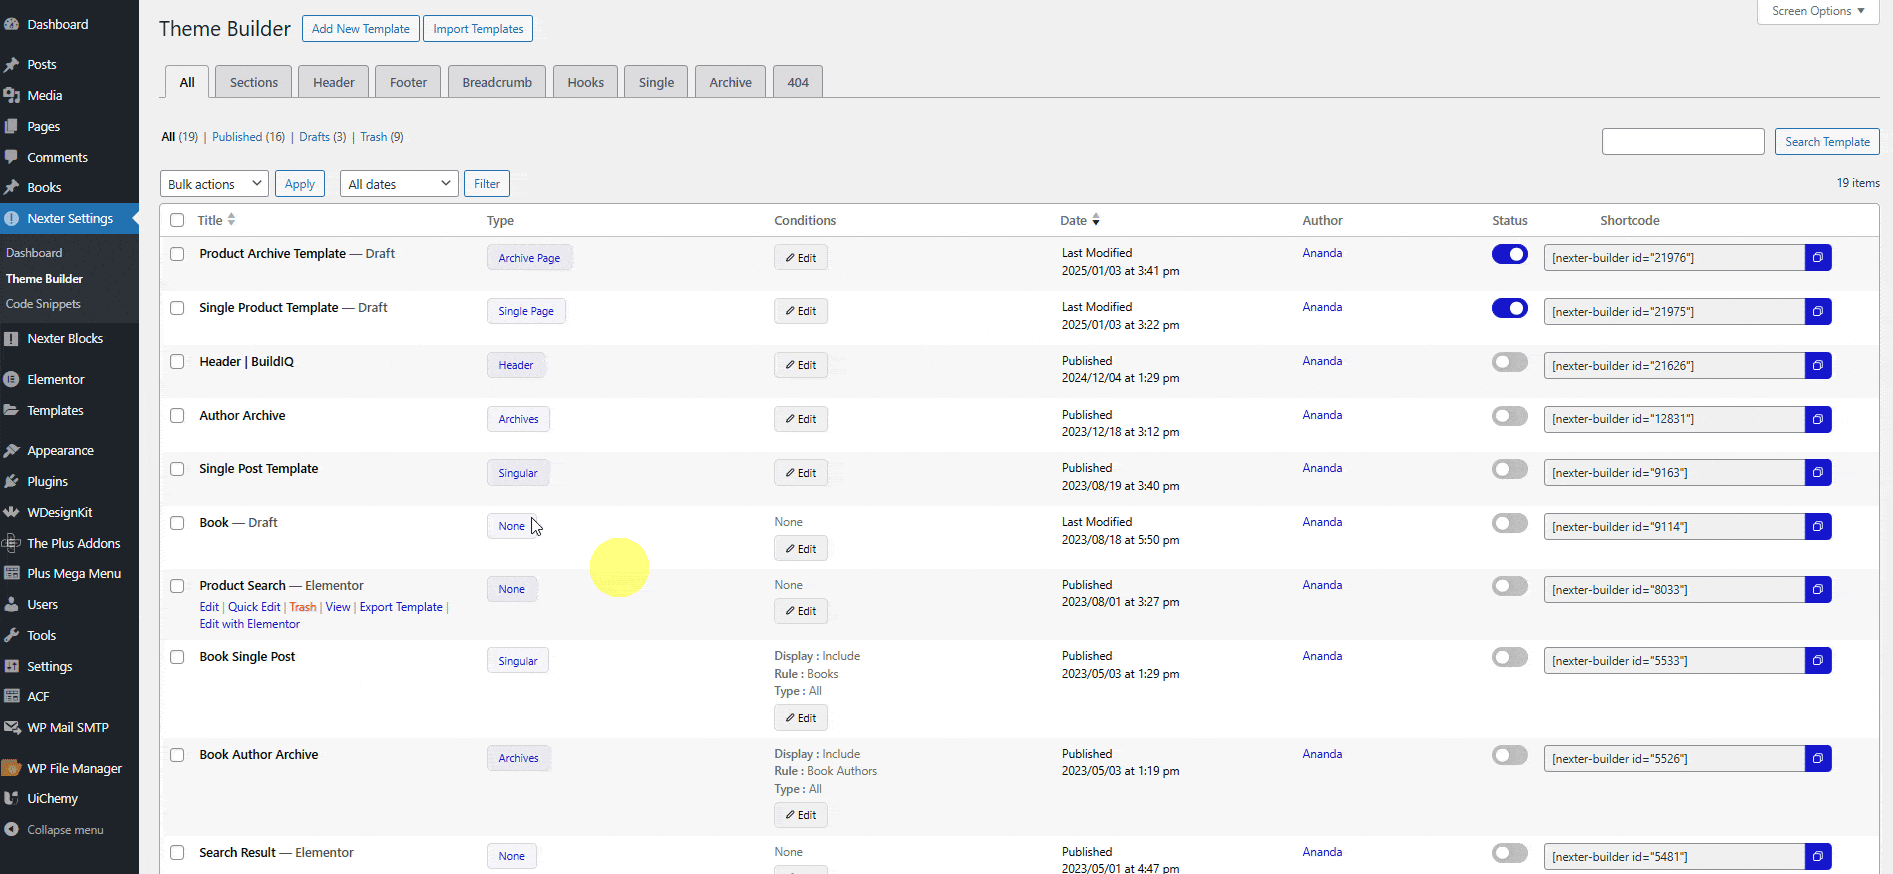Enable status toggle for Header | BuildIQ
The width and height of the screenshot is (1893, 874).
pos(1509,362)
